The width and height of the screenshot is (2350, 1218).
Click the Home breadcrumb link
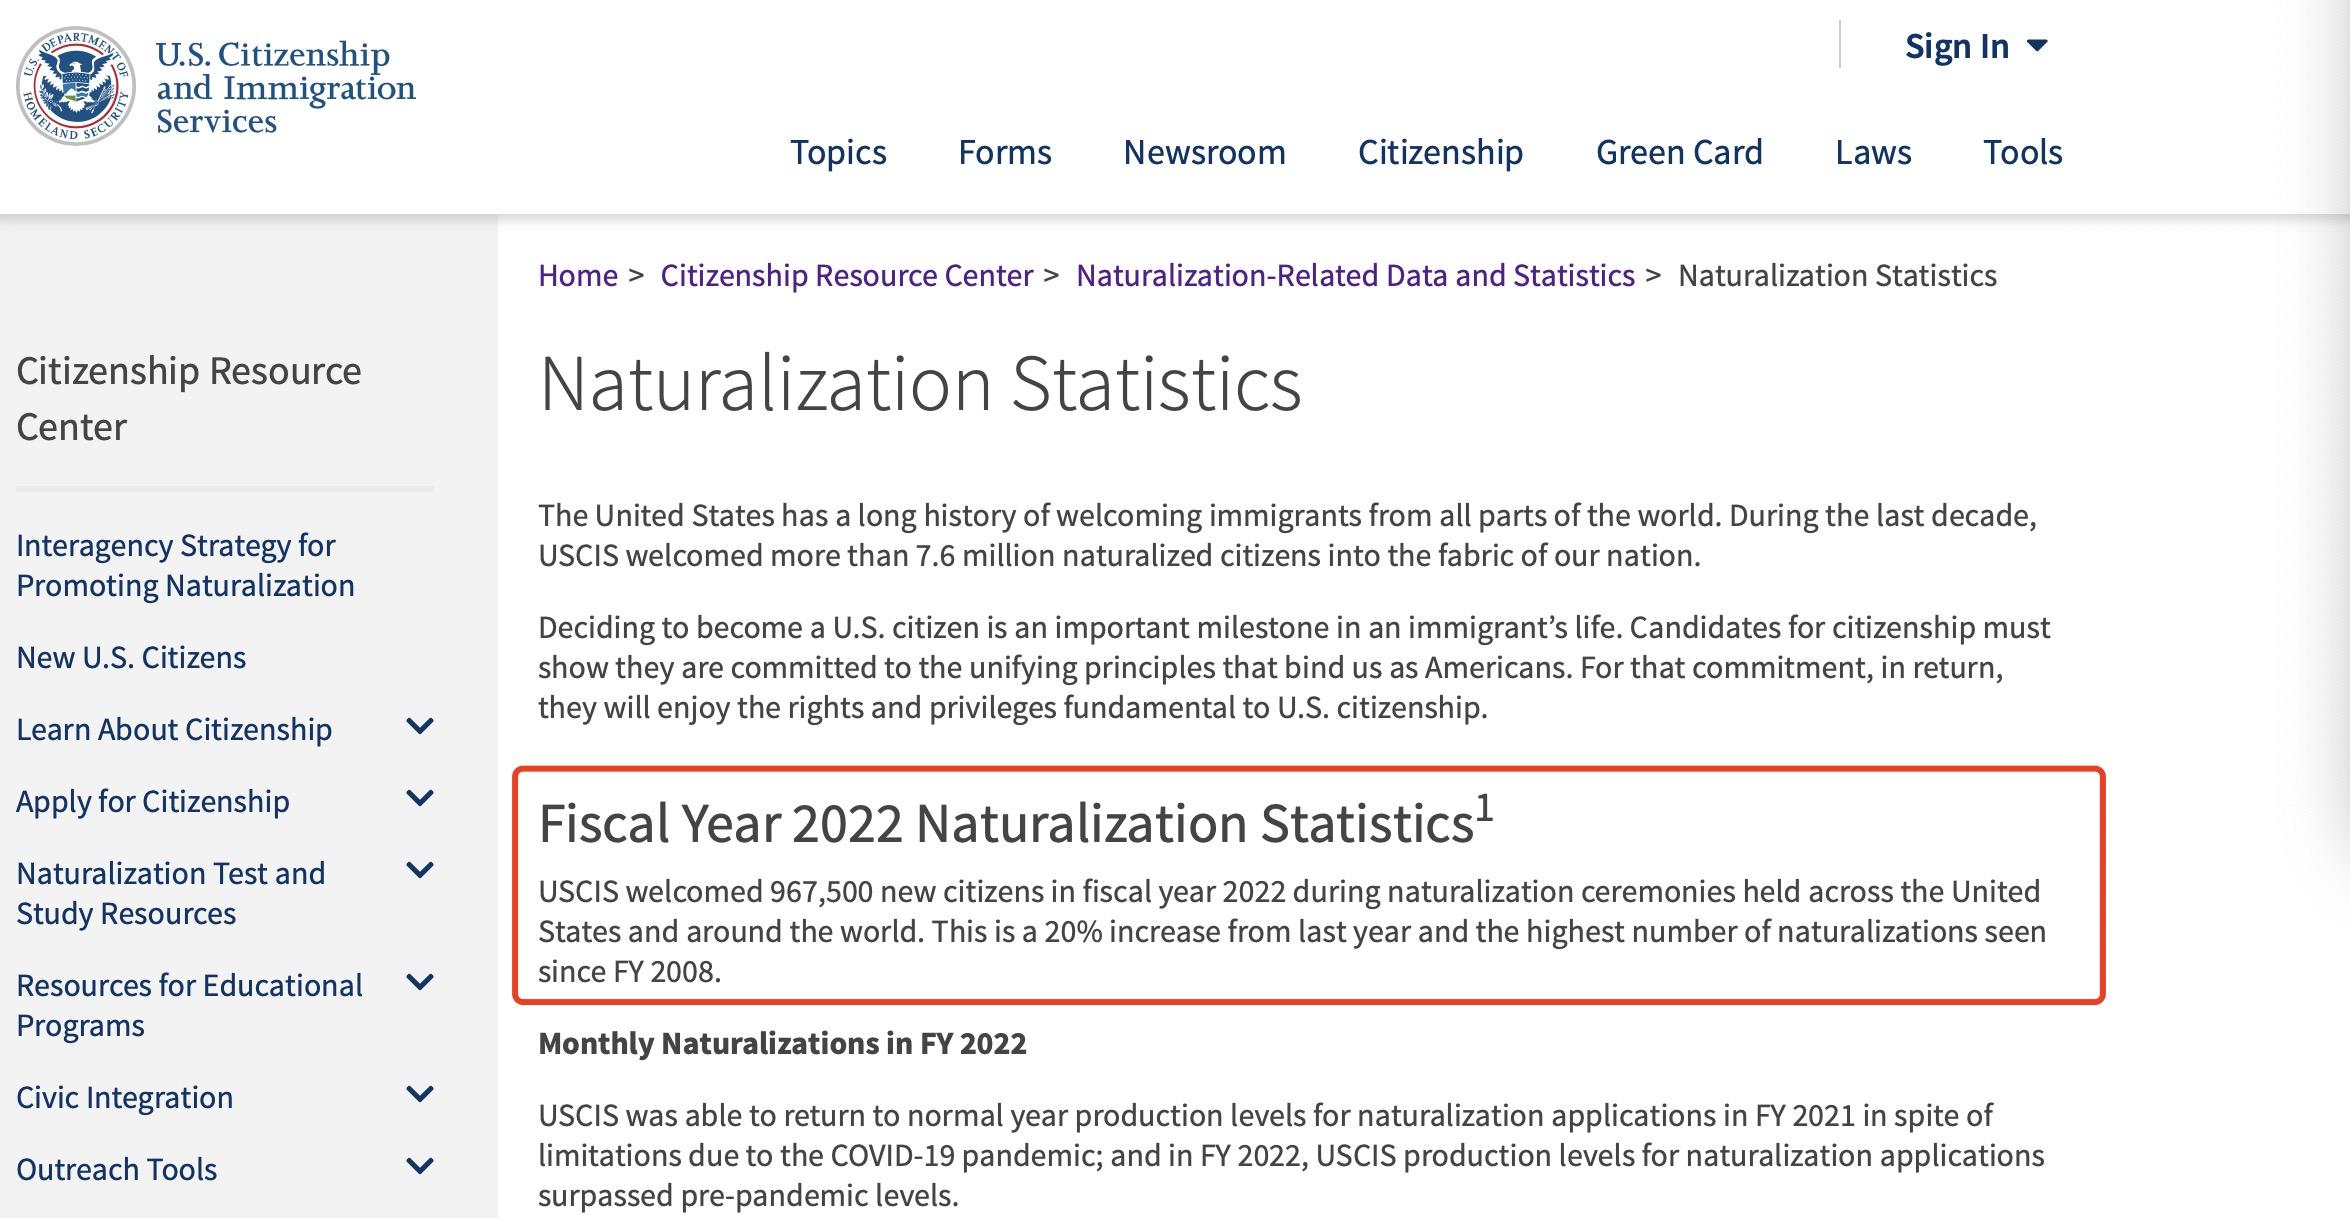click(x=578, y=275)
